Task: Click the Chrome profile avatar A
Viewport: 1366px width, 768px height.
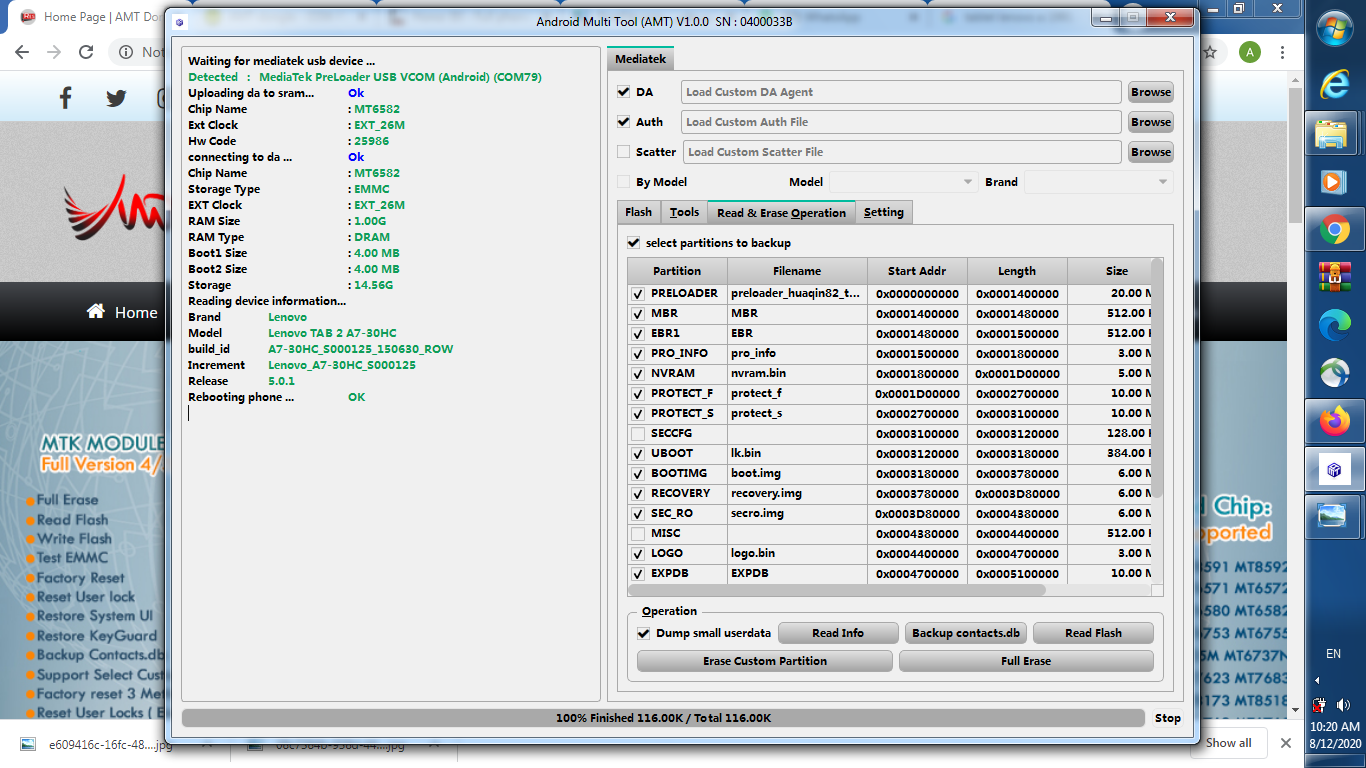Action: pos(1250,52)
